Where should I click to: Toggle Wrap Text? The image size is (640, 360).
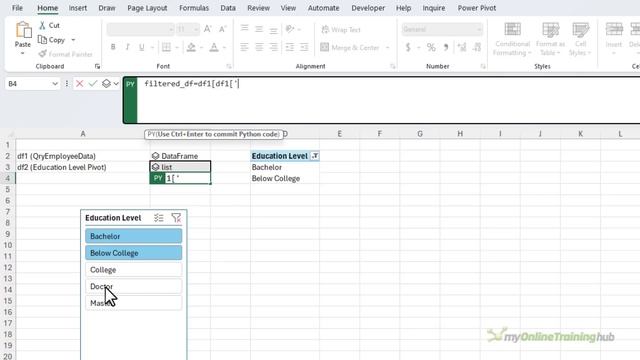pyautogui.click(x=341, y=29)
